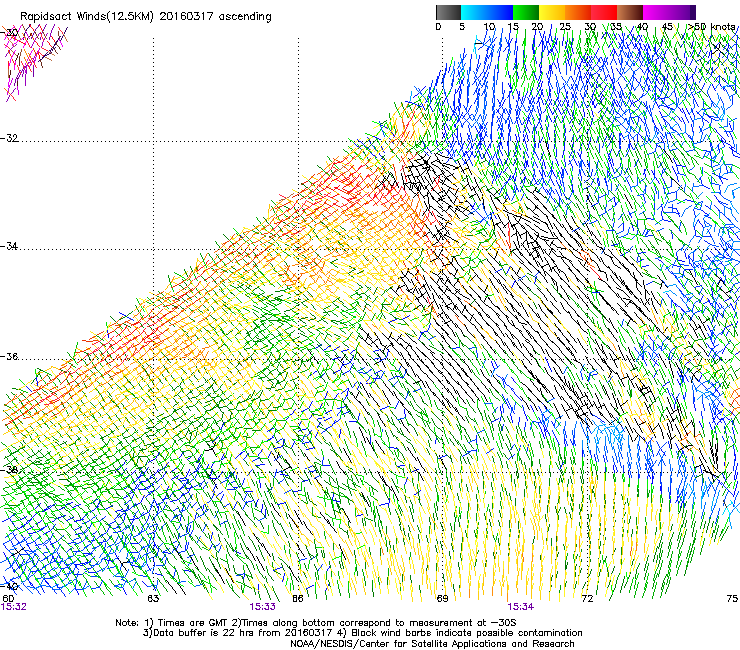
Task: Click the cyan 5-10 knots legend swatch
Action: click(474, 12)
